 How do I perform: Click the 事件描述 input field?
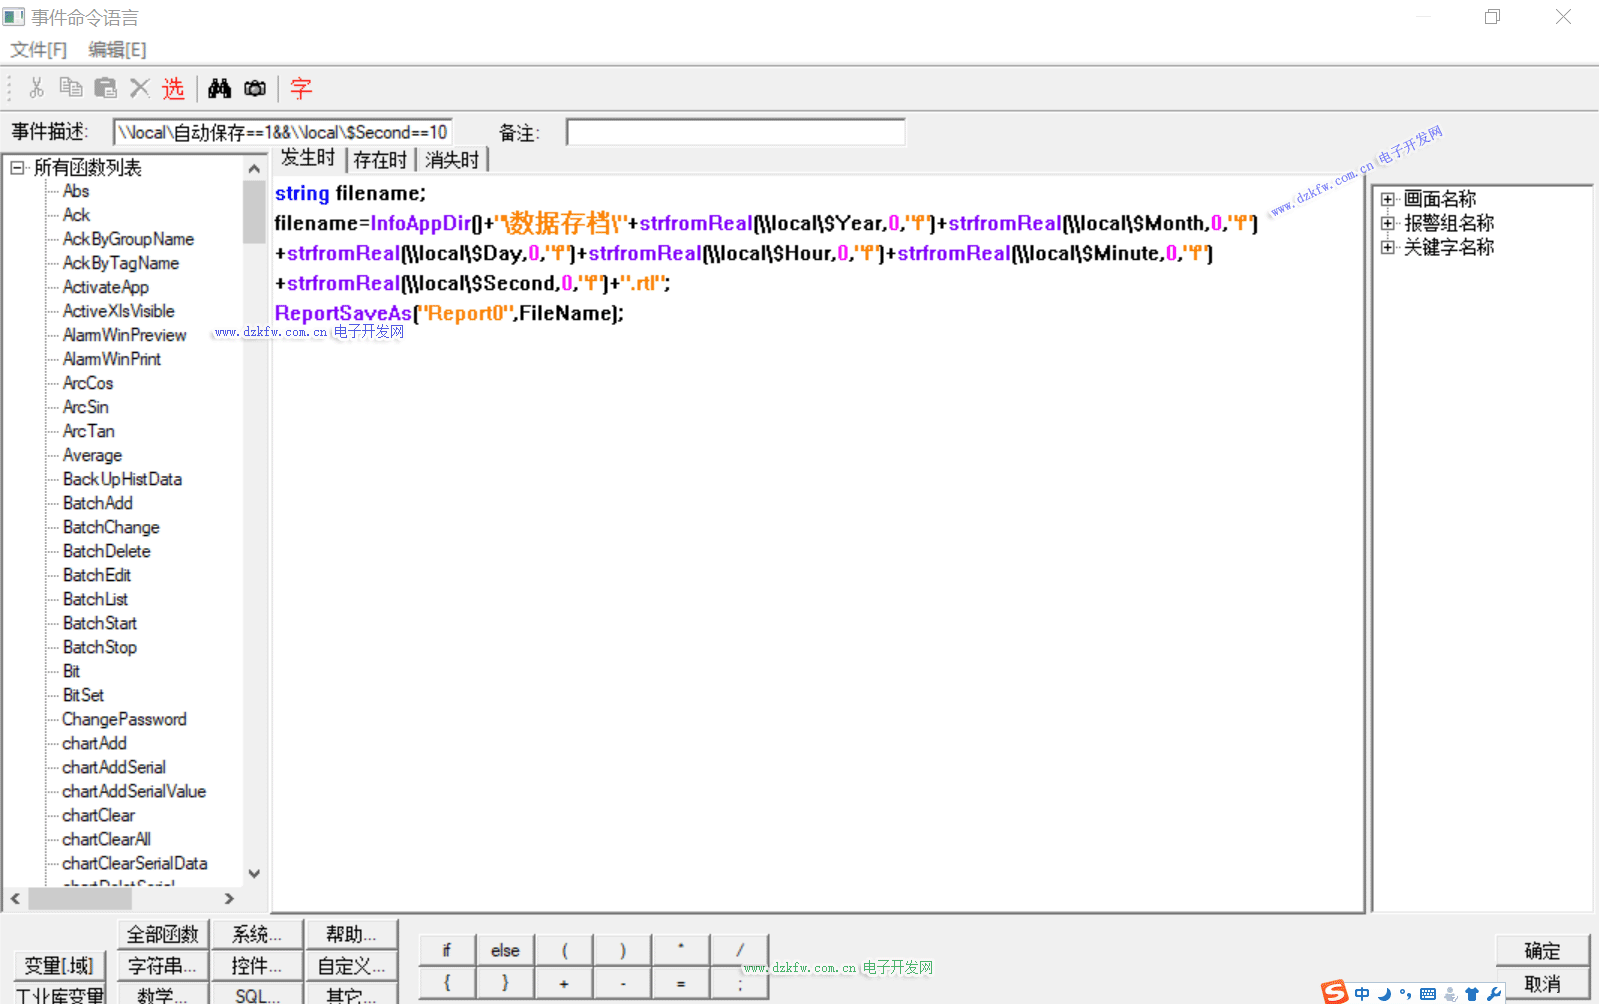click(x=283, y=132)
